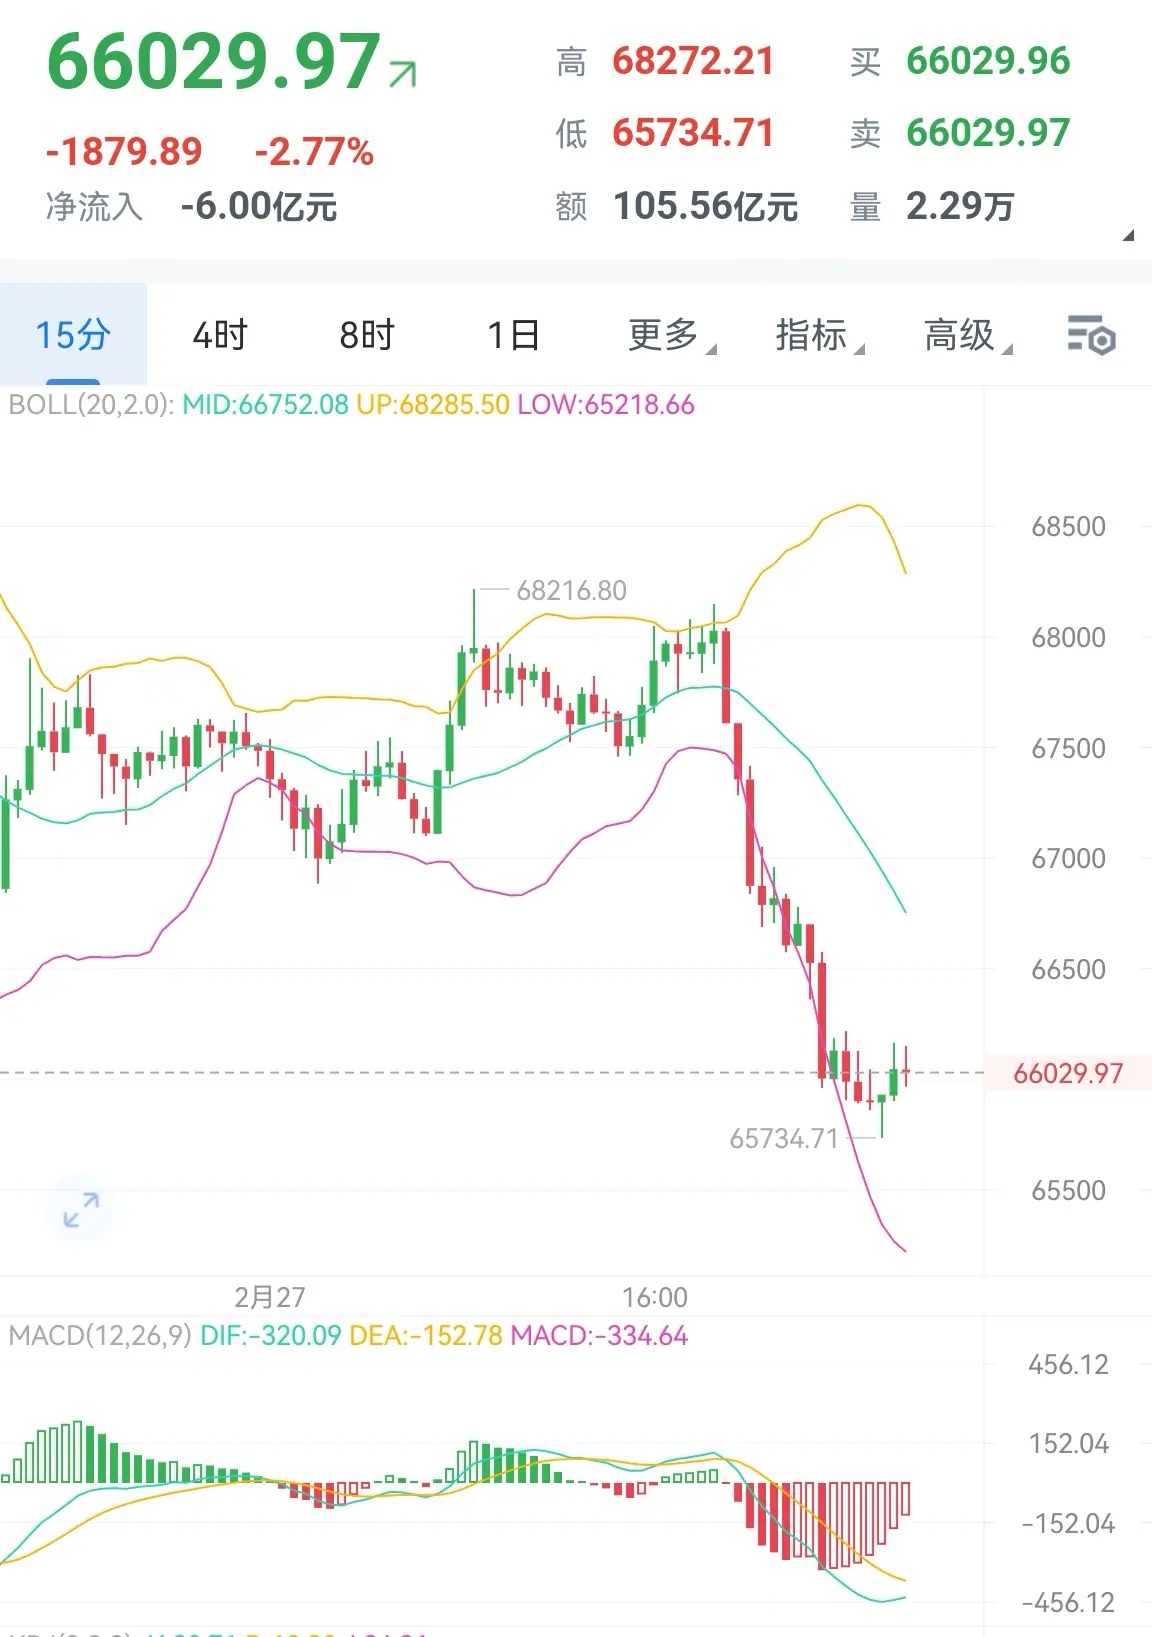Image resolution: width=1152 pixels, height=1637 pixels.
Task: Click the green up-arrow beside price
Action: (403, 75)
